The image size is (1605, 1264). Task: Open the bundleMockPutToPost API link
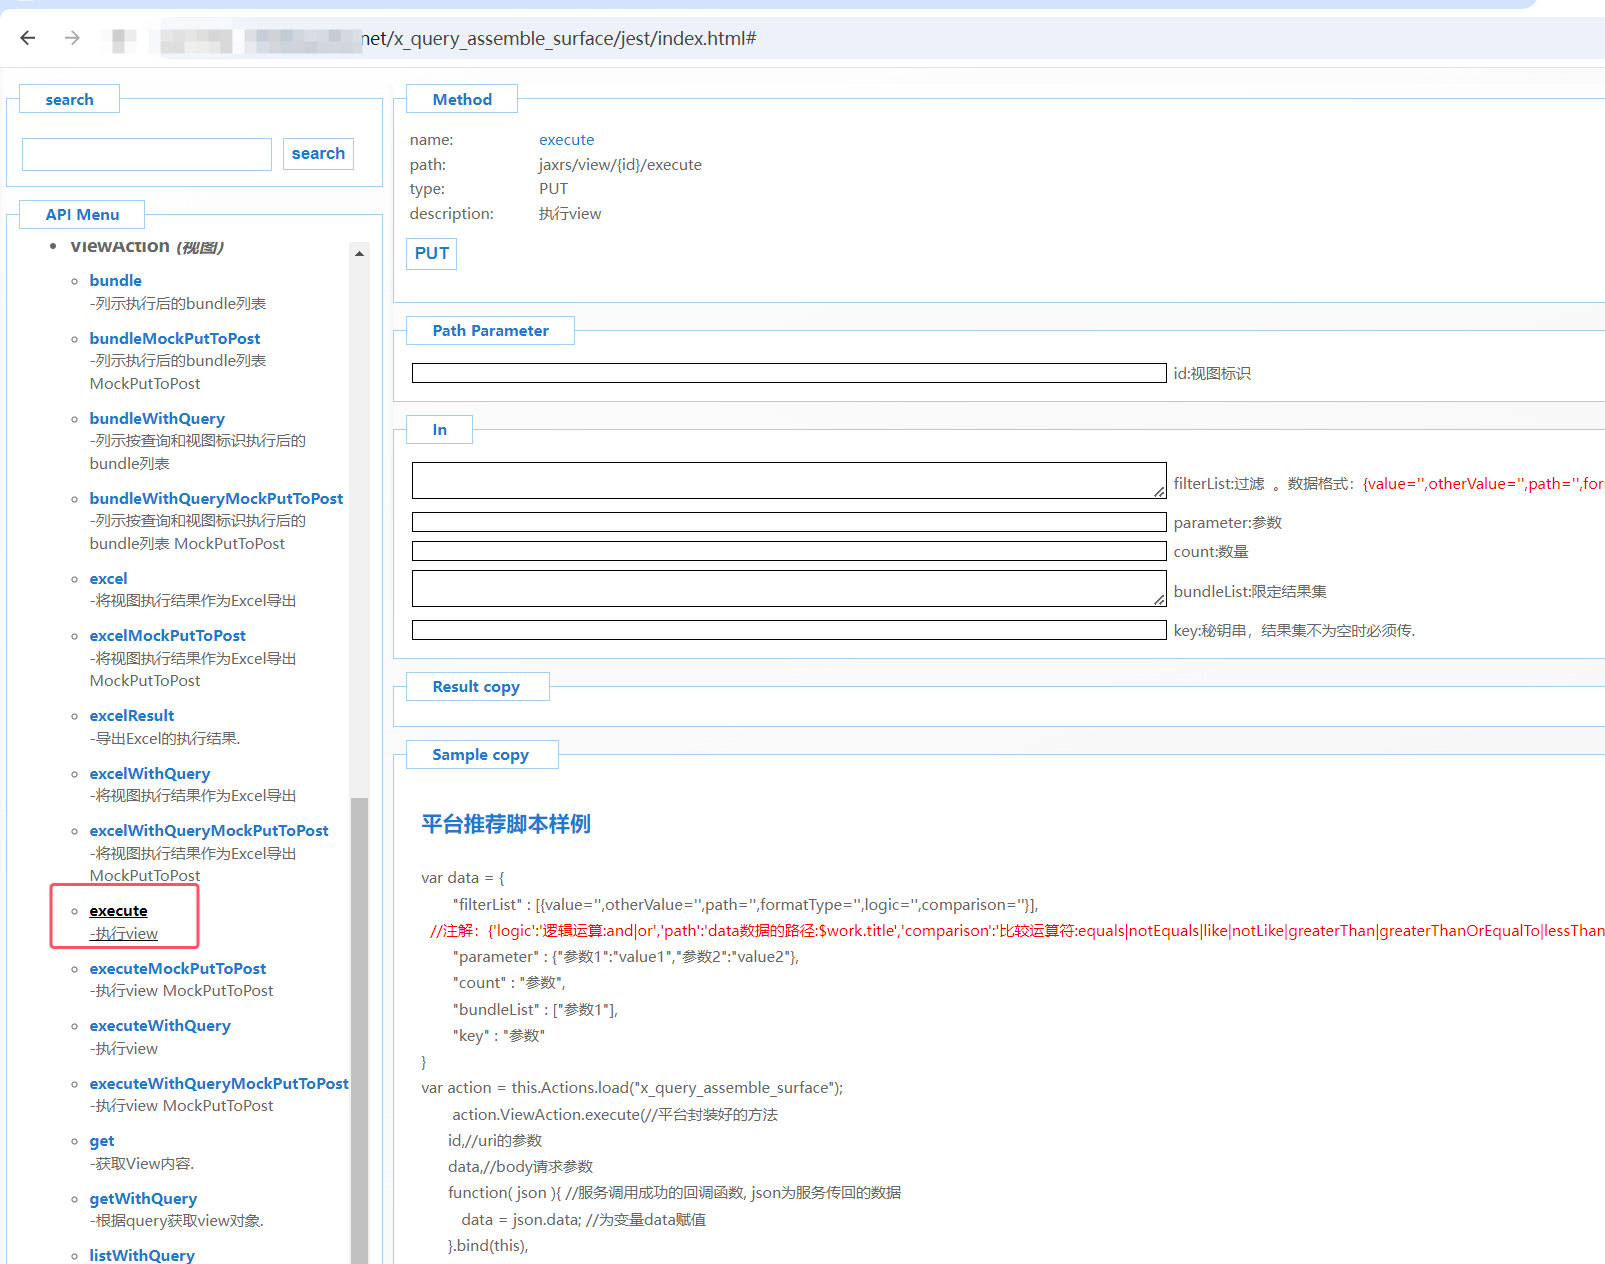click(175, 339)
